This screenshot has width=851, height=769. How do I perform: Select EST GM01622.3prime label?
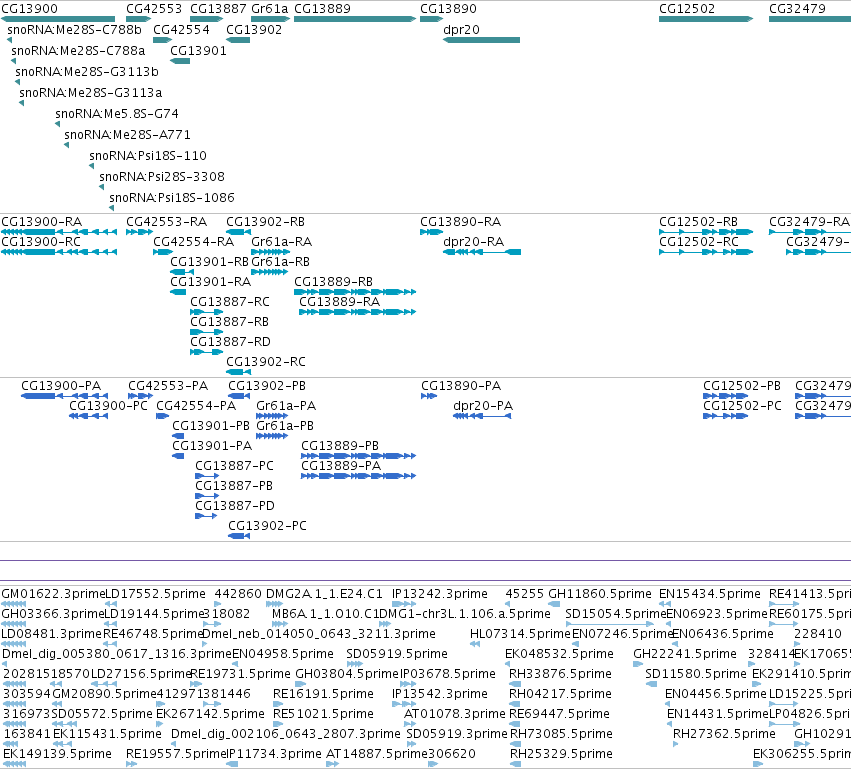[53, 594]
